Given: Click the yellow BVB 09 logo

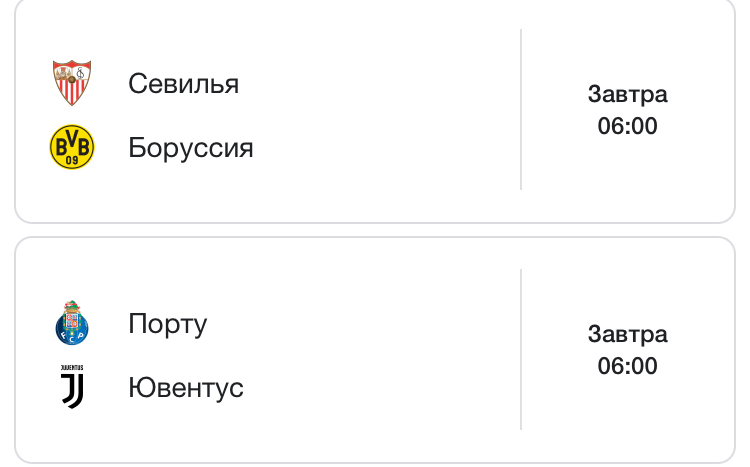Looking at the screenshot, I should click(72, 147).
